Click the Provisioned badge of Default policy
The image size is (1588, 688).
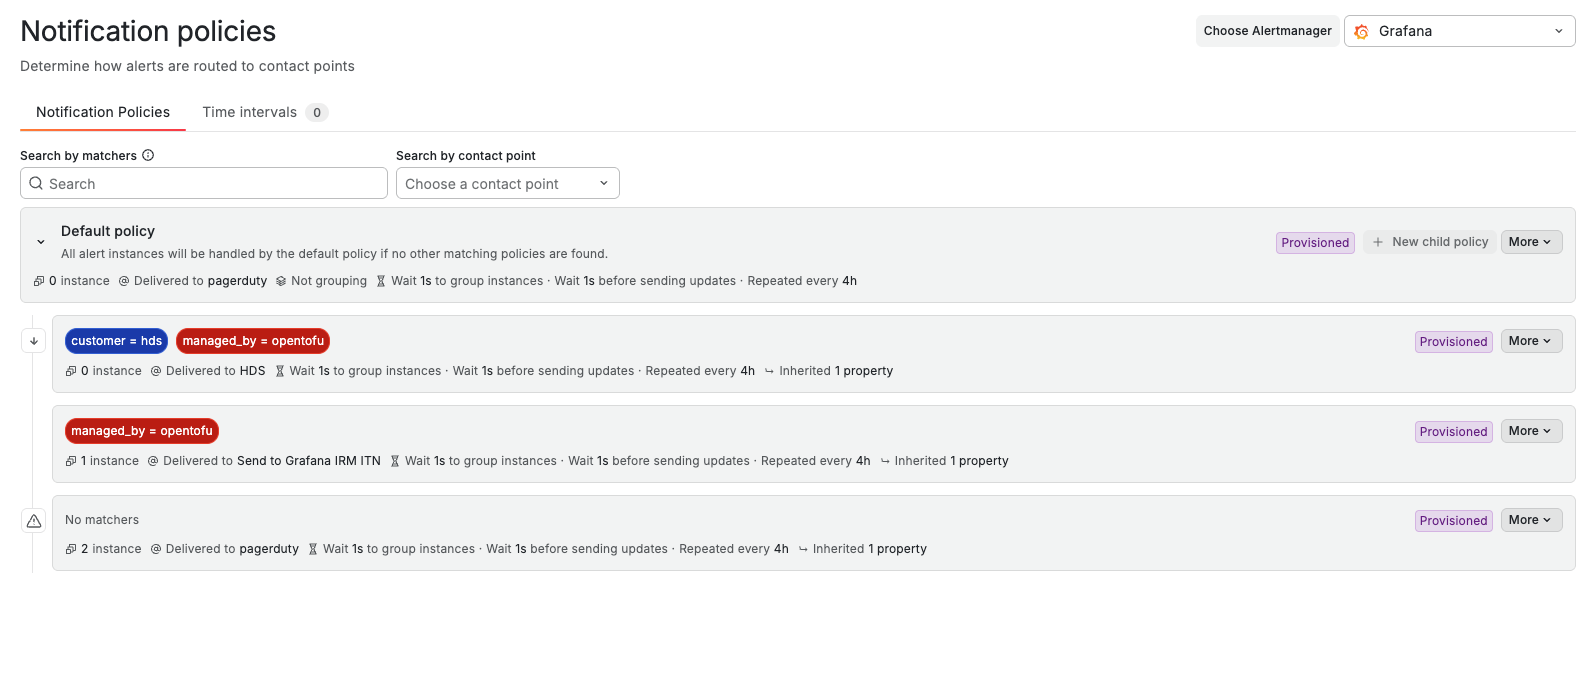coord(1315,243)
